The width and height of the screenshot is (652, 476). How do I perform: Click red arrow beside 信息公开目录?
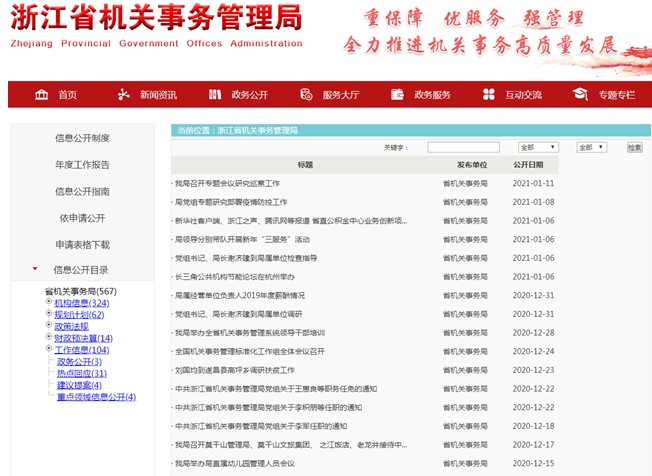click(36, 269)
